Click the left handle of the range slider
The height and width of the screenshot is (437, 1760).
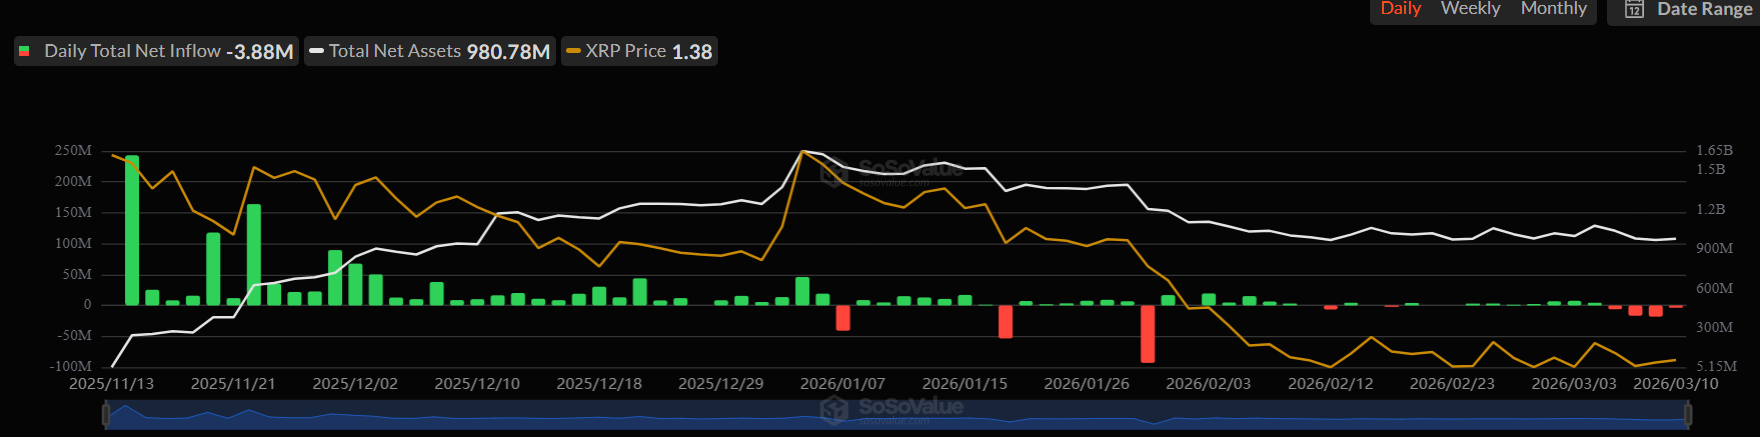(106, 414)
